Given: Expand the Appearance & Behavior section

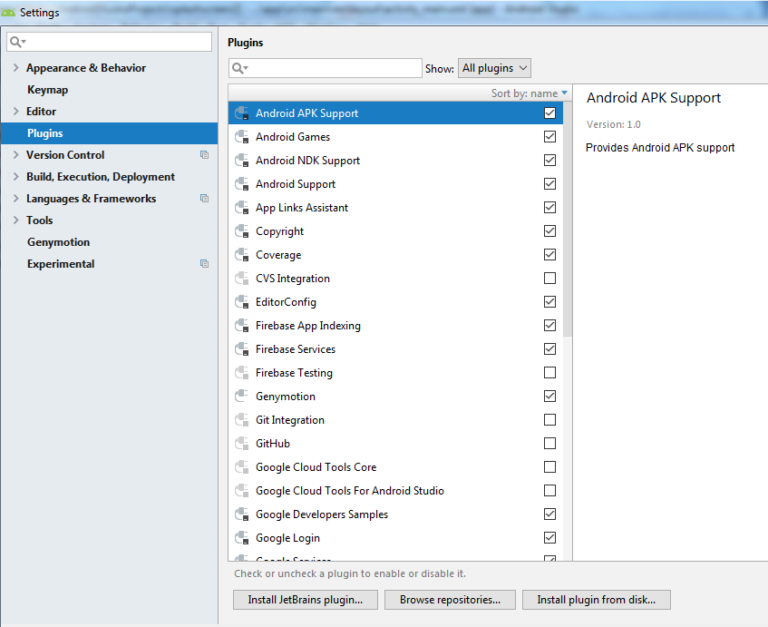Looking at the screenshot, I should pos(16,68).
